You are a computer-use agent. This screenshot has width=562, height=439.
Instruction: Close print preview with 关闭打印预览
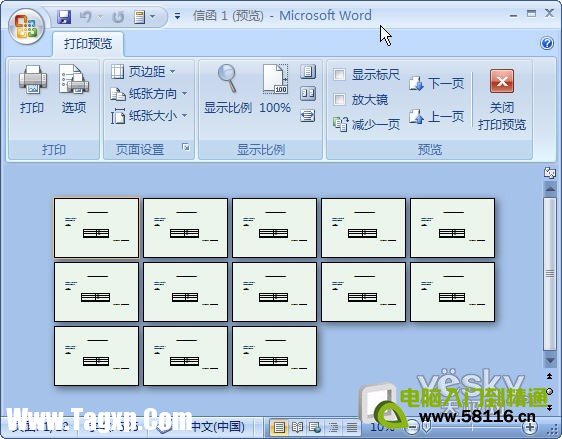502,100
